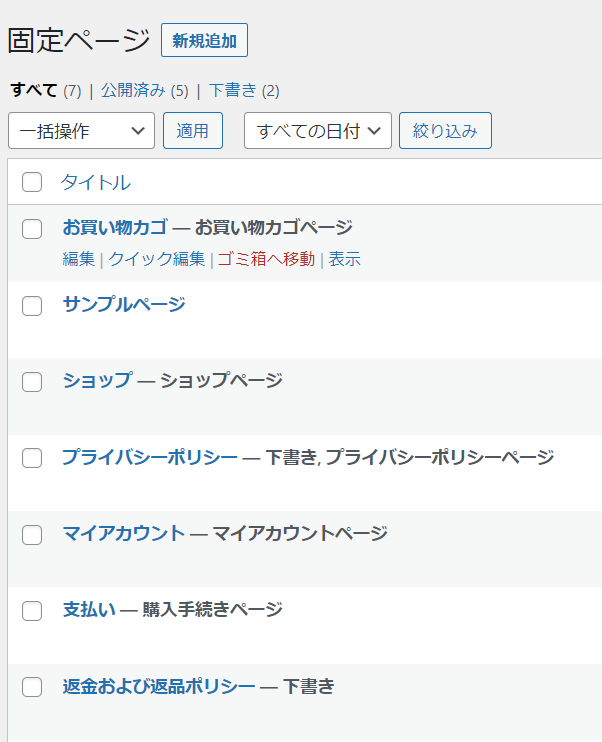Click the 新規追加 button

[x=204, y=40]
